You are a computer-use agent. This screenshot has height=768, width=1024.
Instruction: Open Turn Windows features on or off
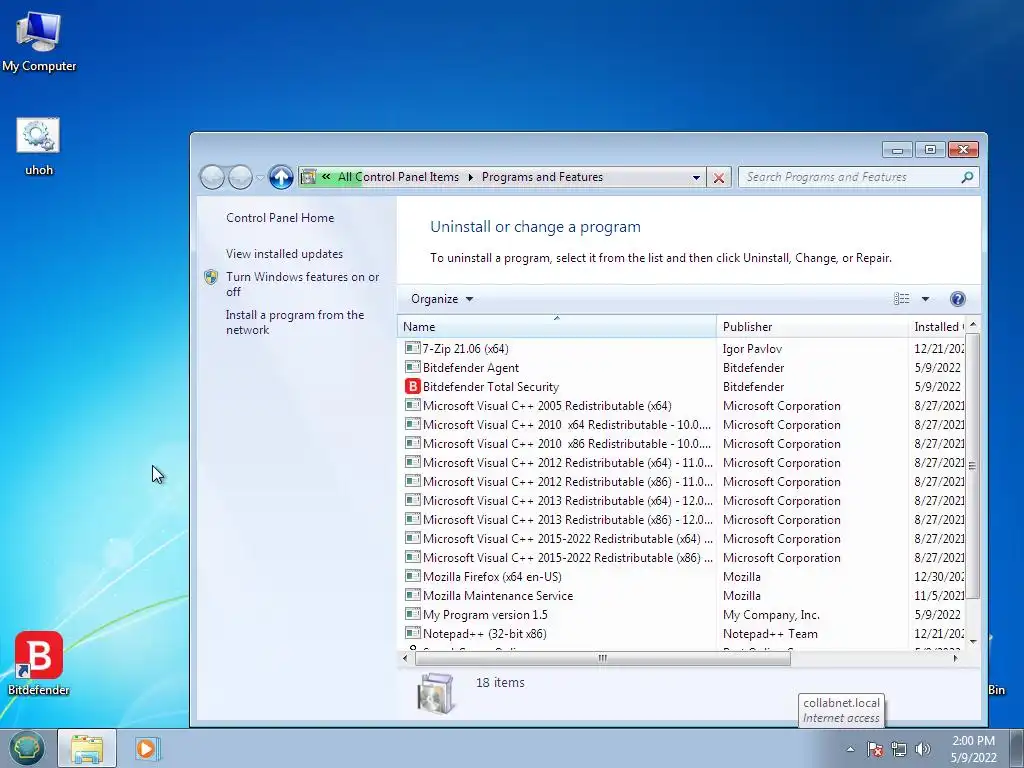302,284
